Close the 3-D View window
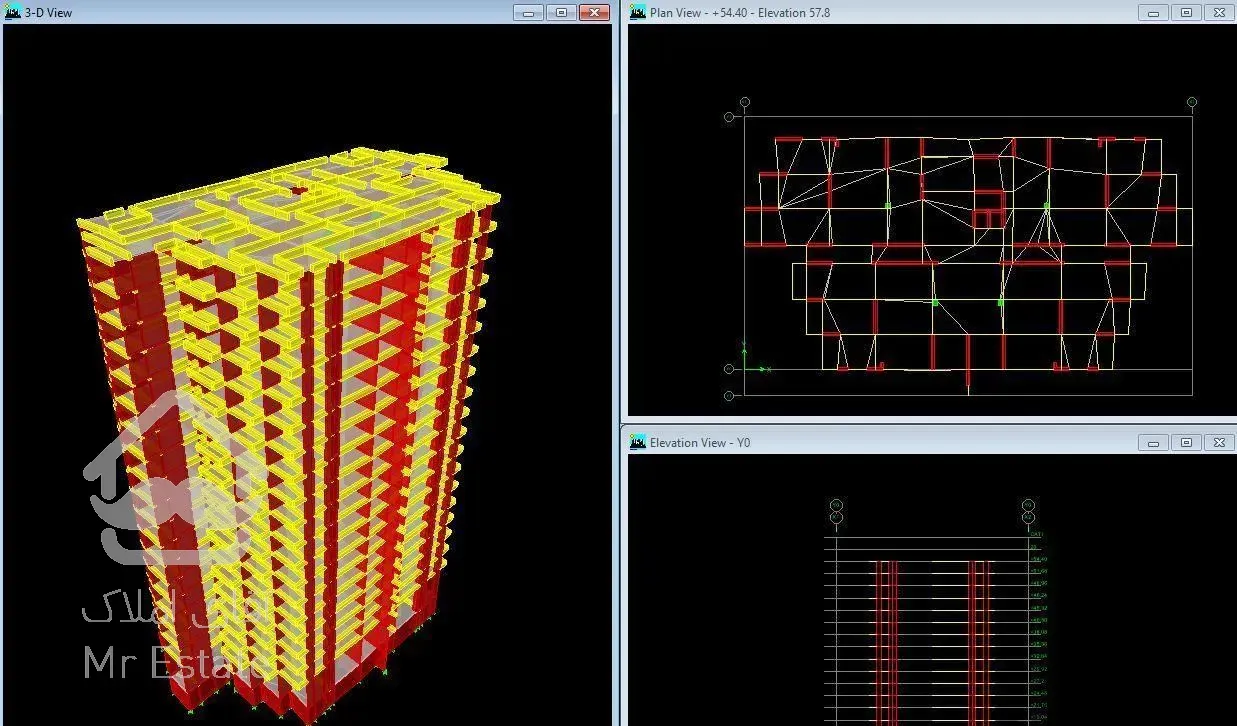The image size is (1237, 726). click(x=594, y=13)
